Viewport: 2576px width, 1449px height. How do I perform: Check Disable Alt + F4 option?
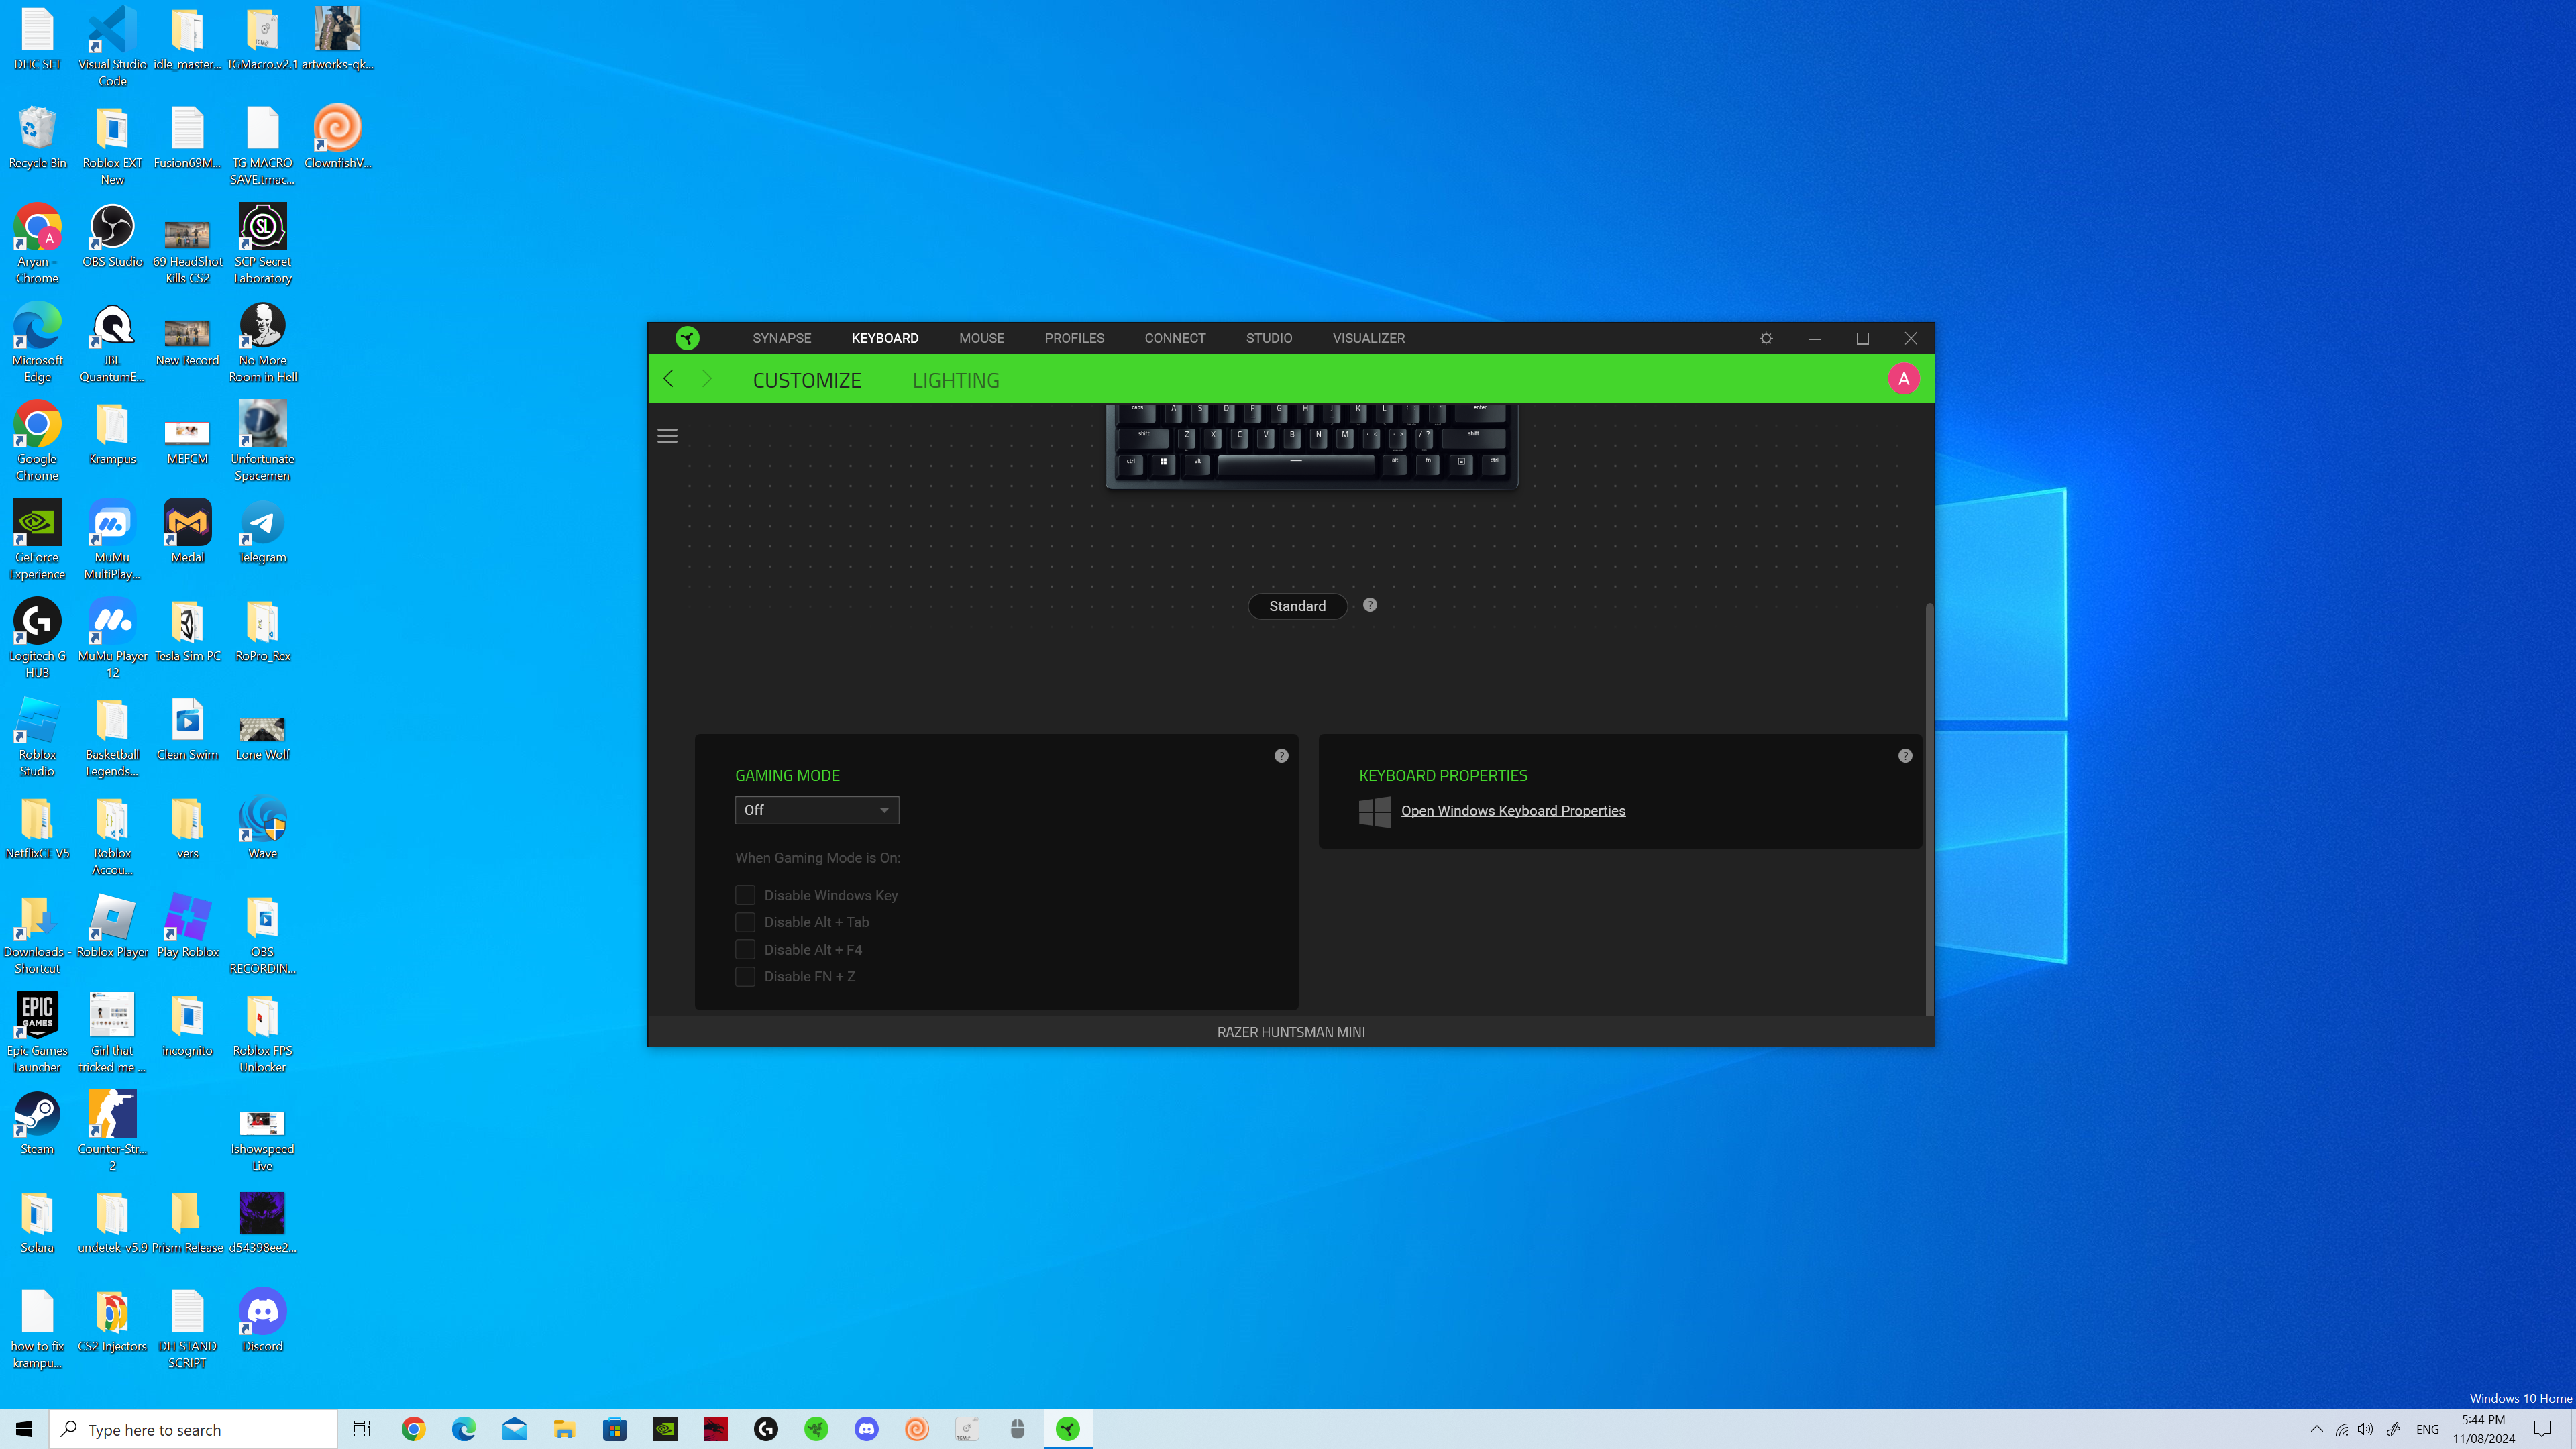(x=745, y=949)
